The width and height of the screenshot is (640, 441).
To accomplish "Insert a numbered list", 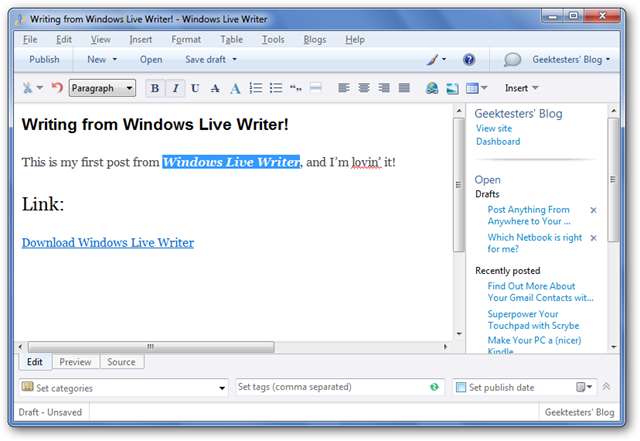I will tap(256, 88).
